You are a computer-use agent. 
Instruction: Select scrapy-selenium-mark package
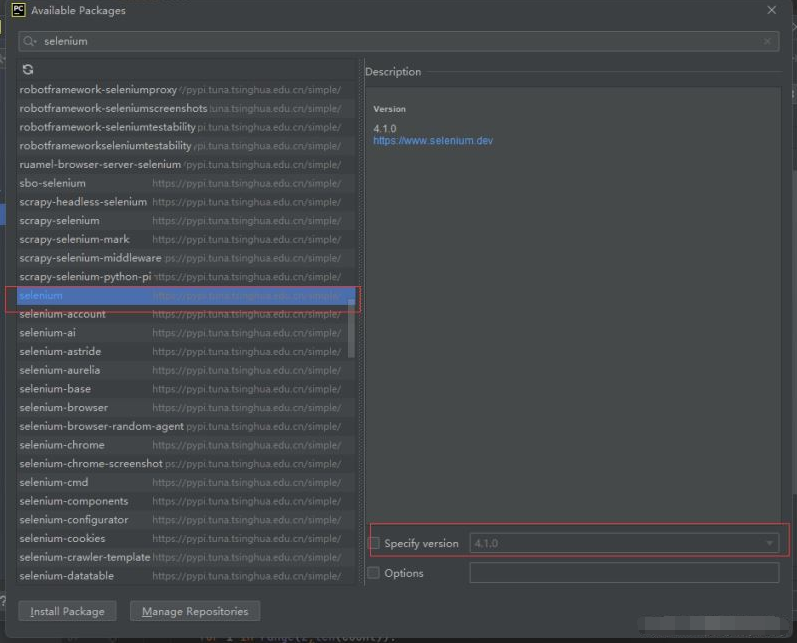186,239
